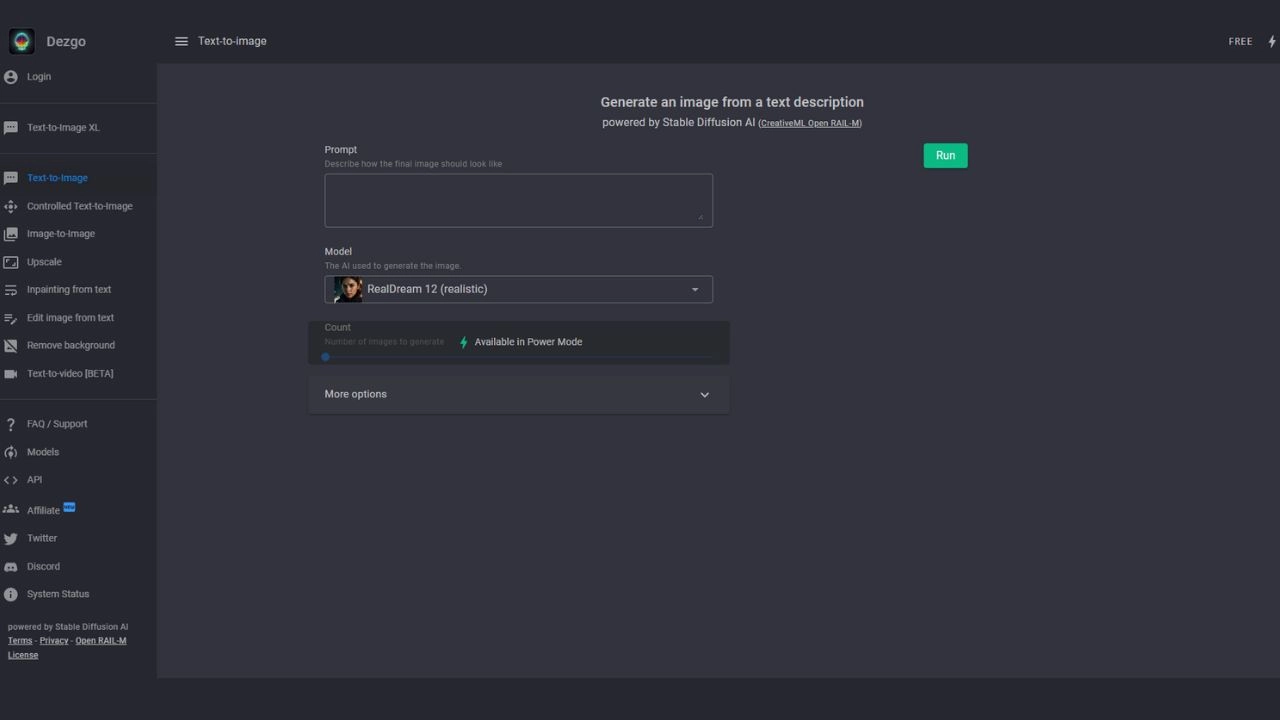
Task: Open Inpainting from text page
Action: 69,290
